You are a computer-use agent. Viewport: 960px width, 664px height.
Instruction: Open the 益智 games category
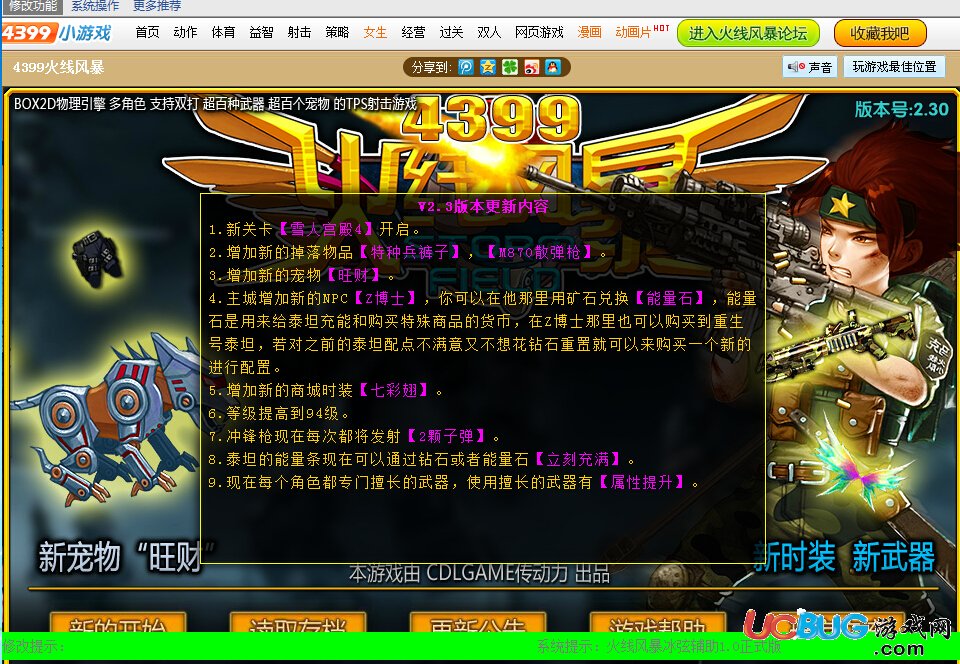pos(261,32)
